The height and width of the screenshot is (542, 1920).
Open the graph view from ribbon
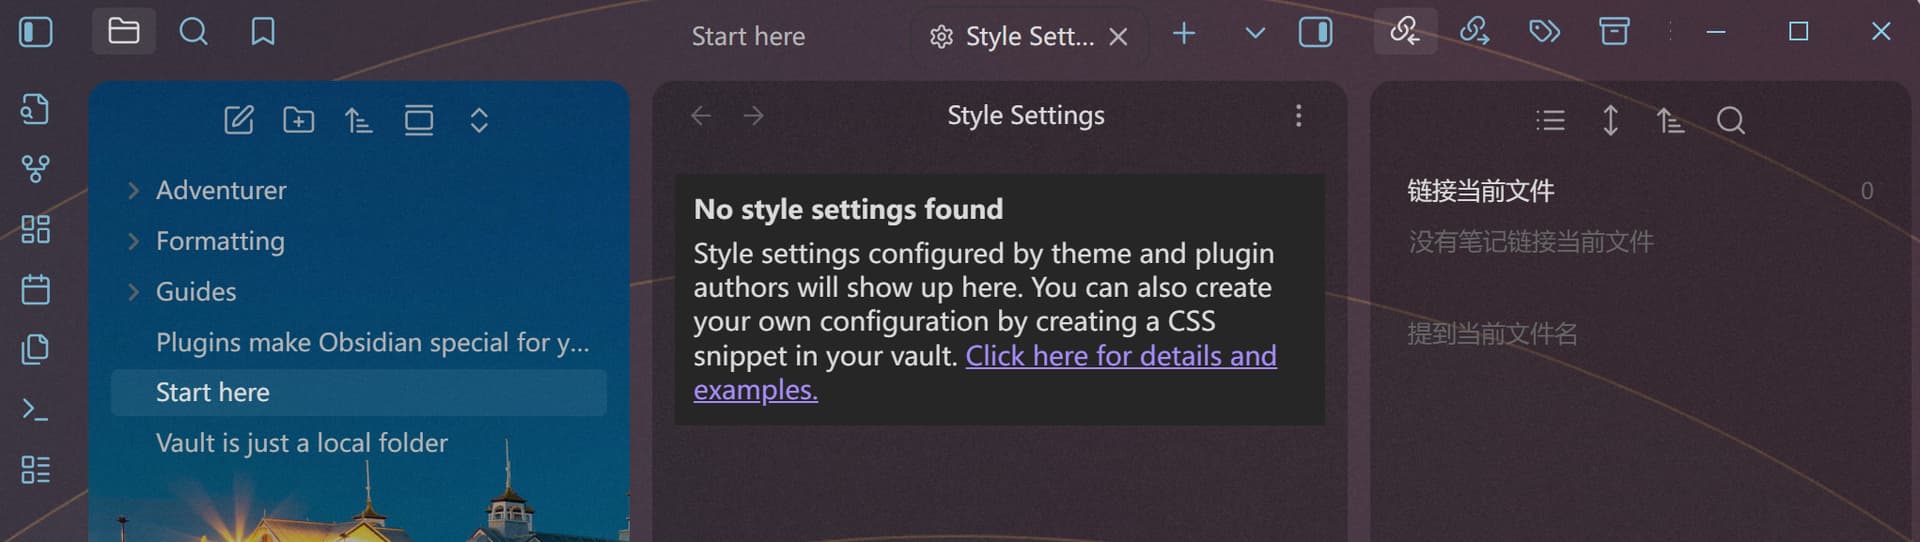[35, 169]
